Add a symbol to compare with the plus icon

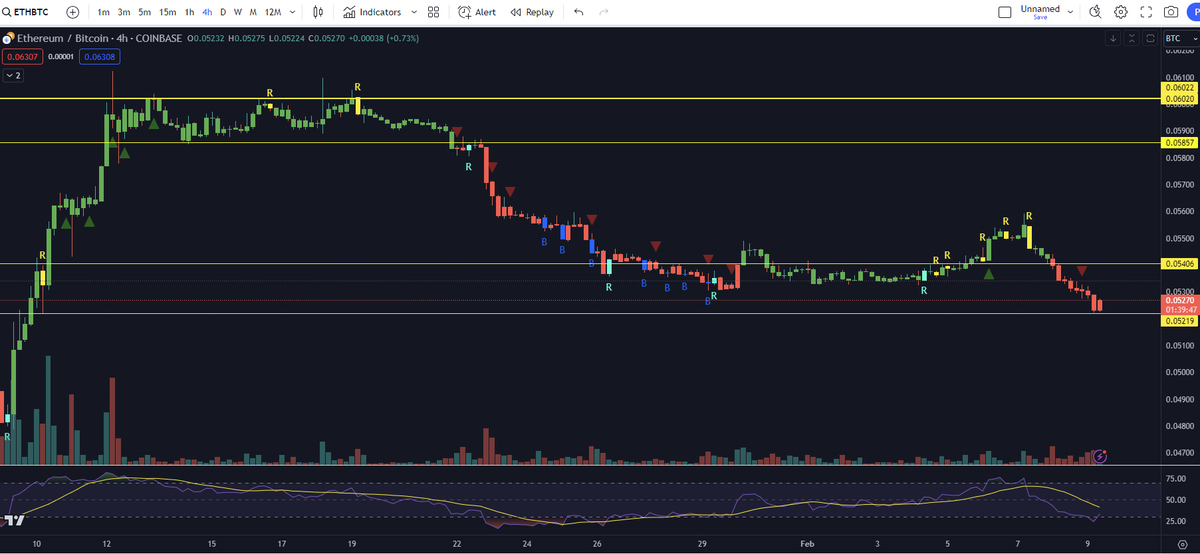(72, 12)
